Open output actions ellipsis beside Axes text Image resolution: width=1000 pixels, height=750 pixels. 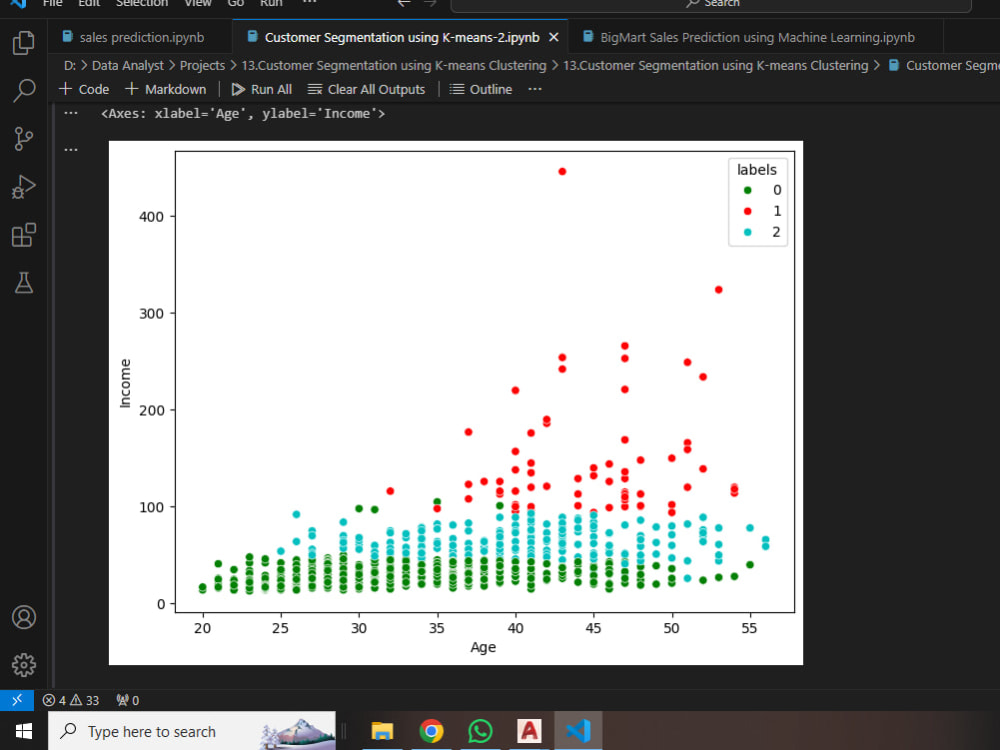click(x=71, y=114)
